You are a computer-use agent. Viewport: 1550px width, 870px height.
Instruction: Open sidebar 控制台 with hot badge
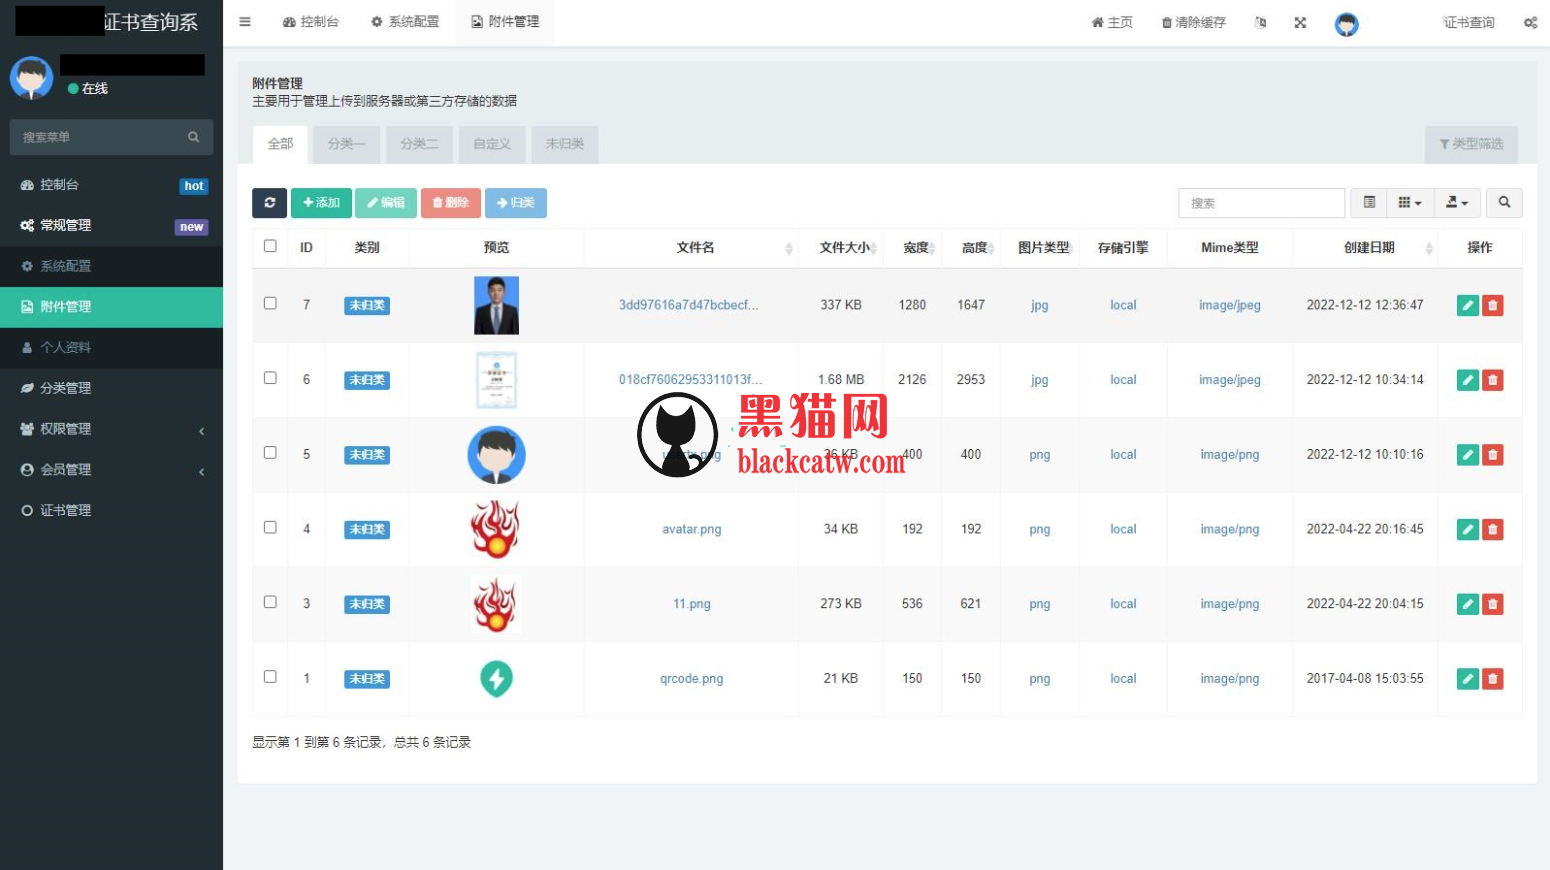(111, 185)
